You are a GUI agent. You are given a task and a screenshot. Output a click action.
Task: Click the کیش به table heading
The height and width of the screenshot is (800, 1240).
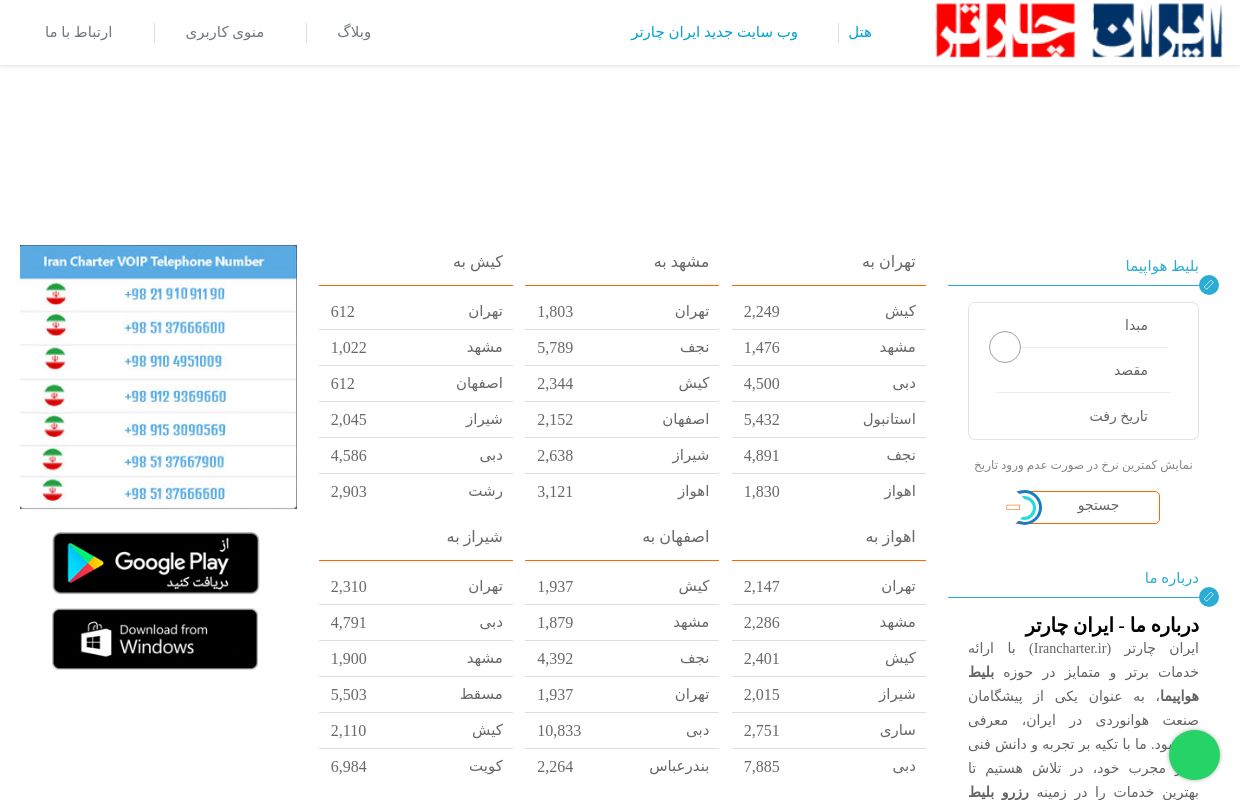478,262
